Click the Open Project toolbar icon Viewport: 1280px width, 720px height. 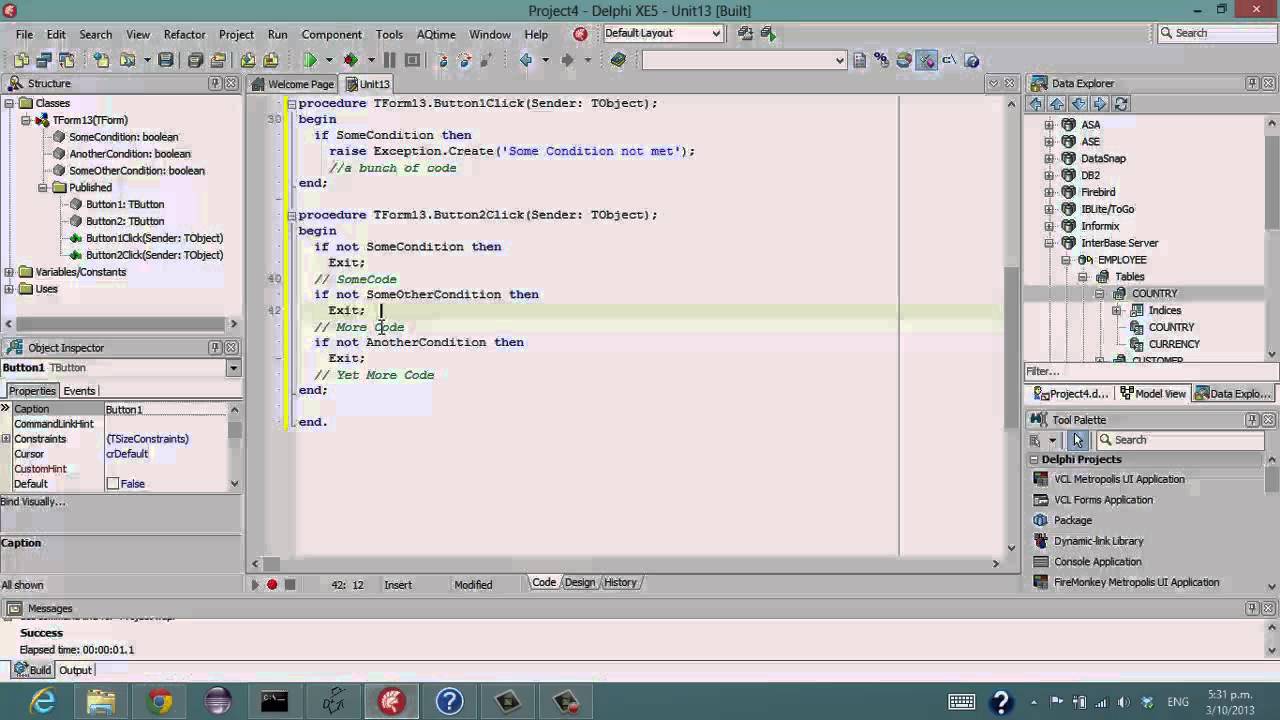[x=217, y=60]
